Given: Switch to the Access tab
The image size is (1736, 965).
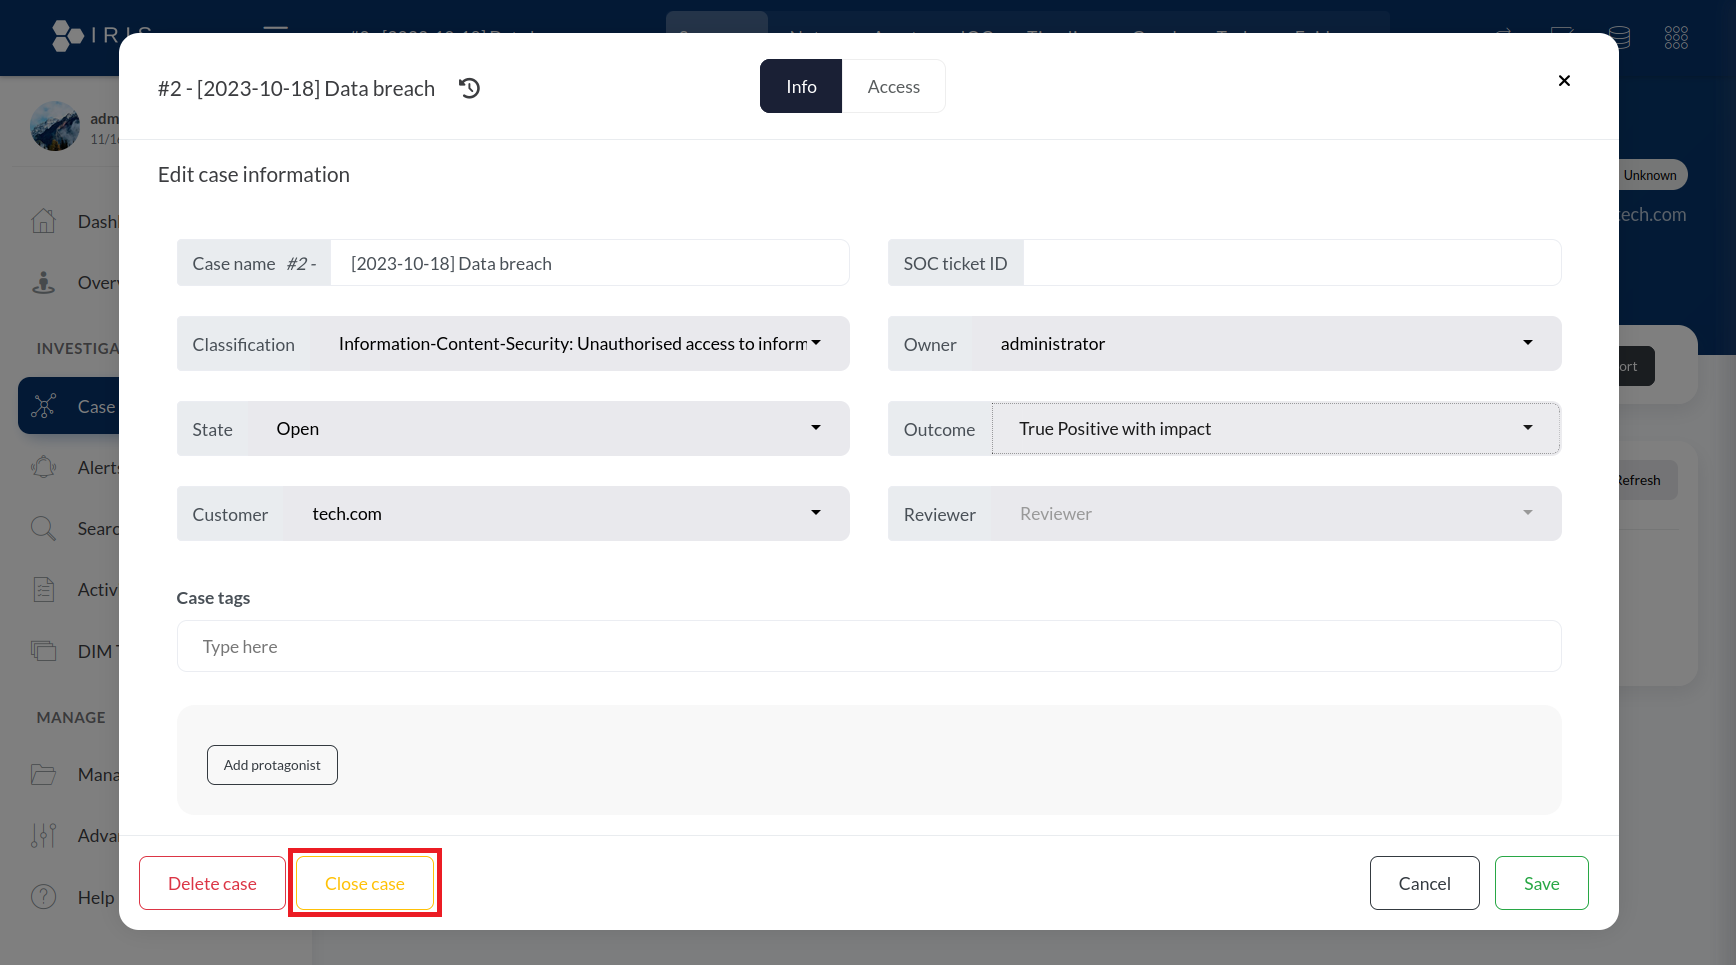Looking at the screenshot, I should [x=893, y=87].
